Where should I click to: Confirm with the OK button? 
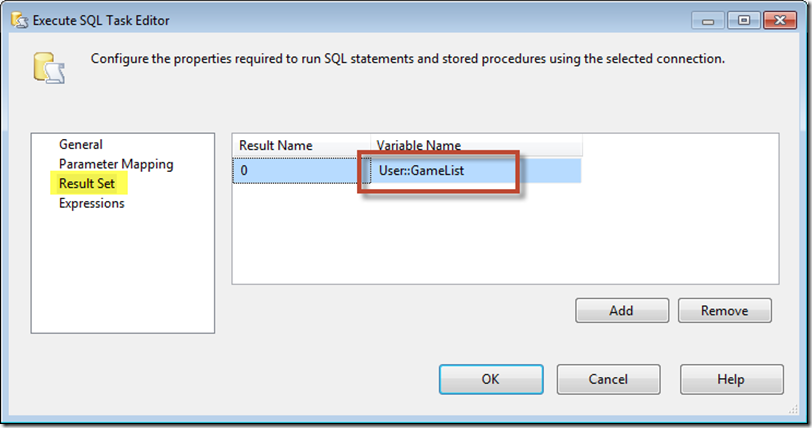490,380
